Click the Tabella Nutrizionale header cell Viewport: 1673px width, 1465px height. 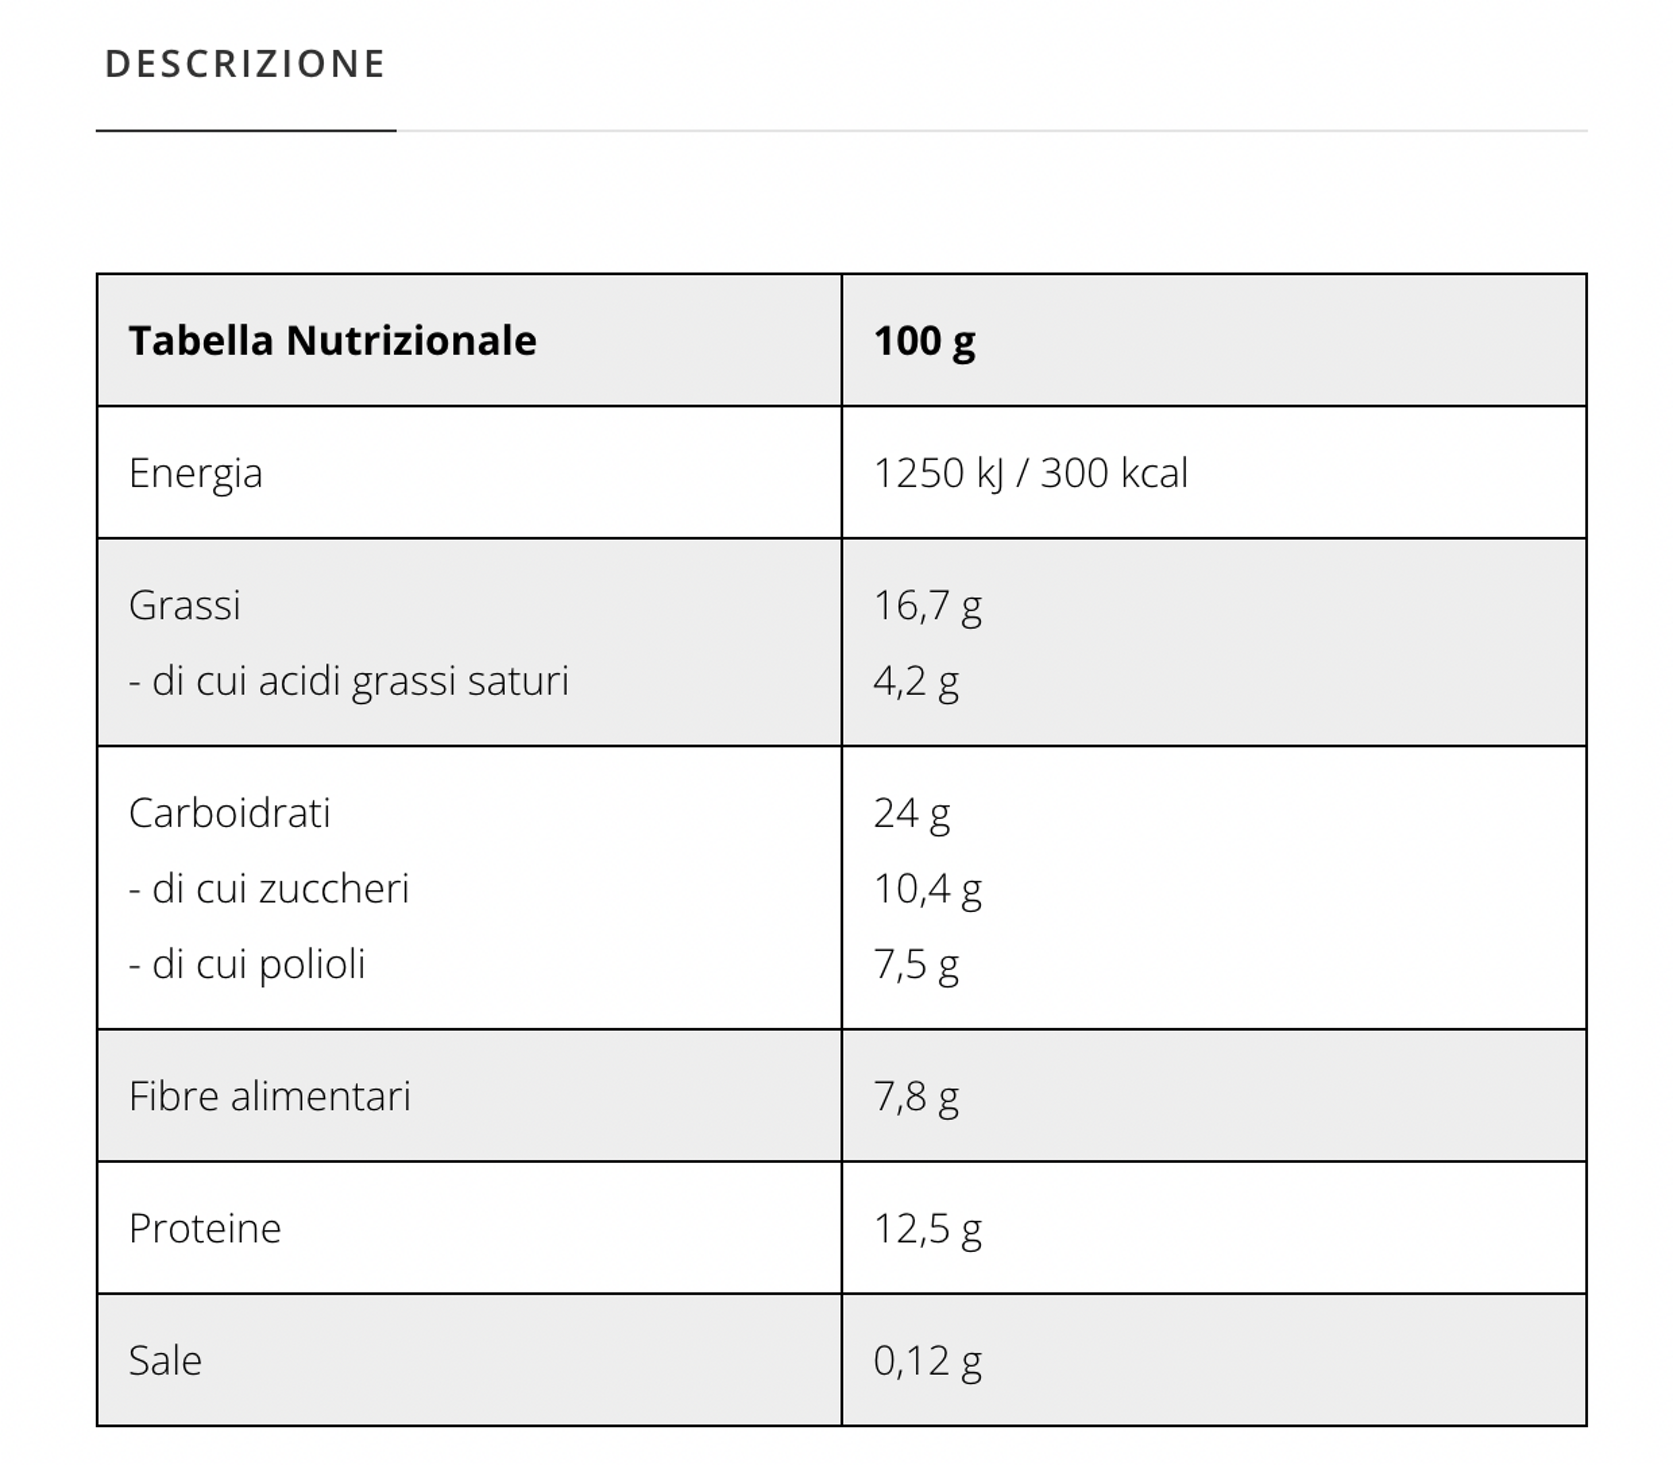pos(332,341)
